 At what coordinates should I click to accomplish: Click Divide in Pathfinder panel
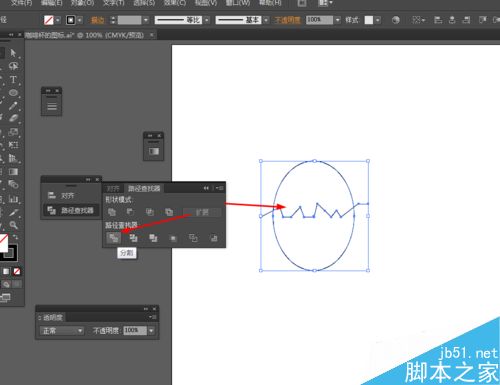(x=113, y=238)
